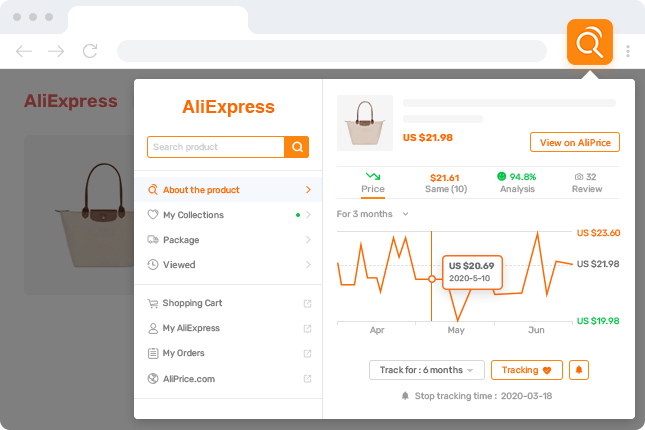The height and width of the screenshot is (430, 645).
Task: Reload the page with the refresh icon
Action: coord(90,51)
